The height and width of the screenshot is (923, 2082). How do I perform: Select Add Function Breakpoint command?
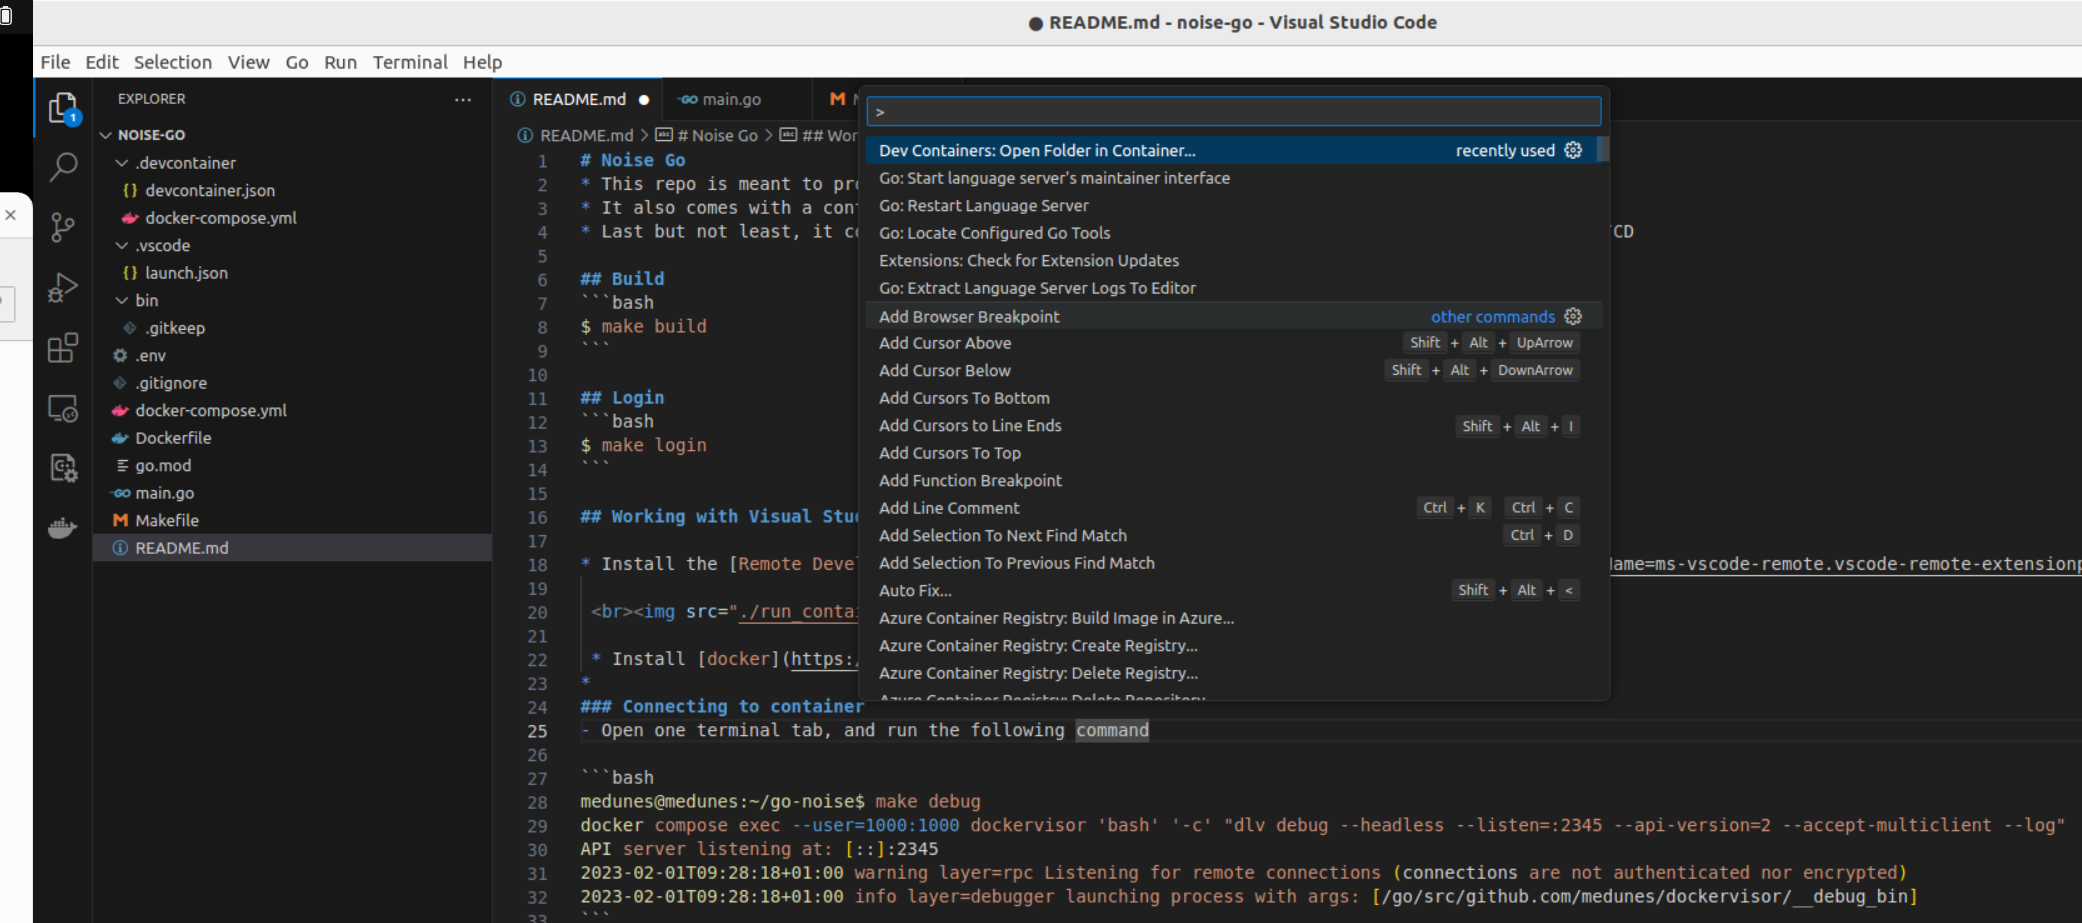pos(1233,481)
